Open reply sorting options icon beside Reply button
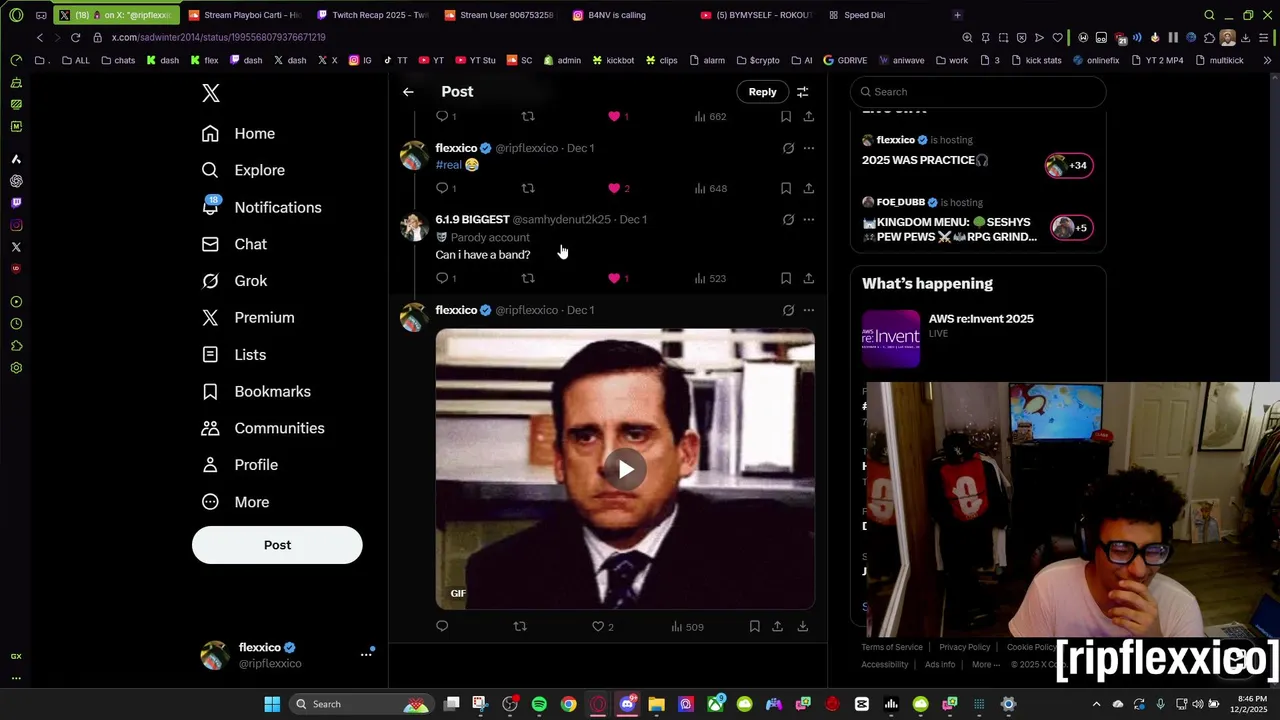This screenshot has height=720, width=1280. 802,92
